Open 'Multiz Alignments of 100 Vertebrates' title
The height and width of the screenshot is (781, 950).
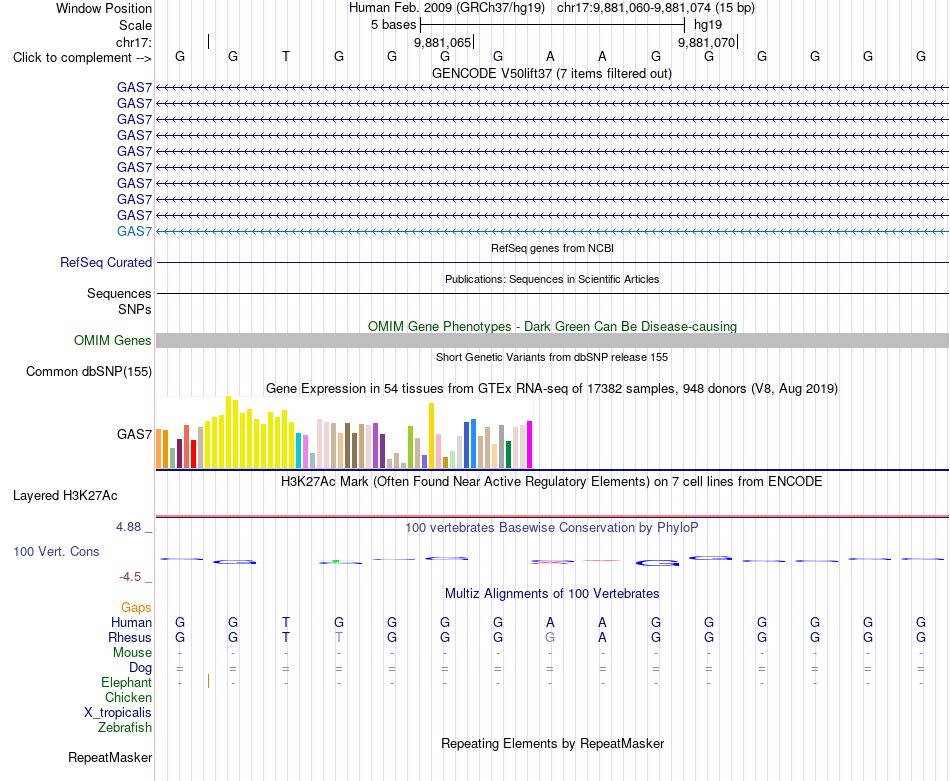click(x=552, y=594)
